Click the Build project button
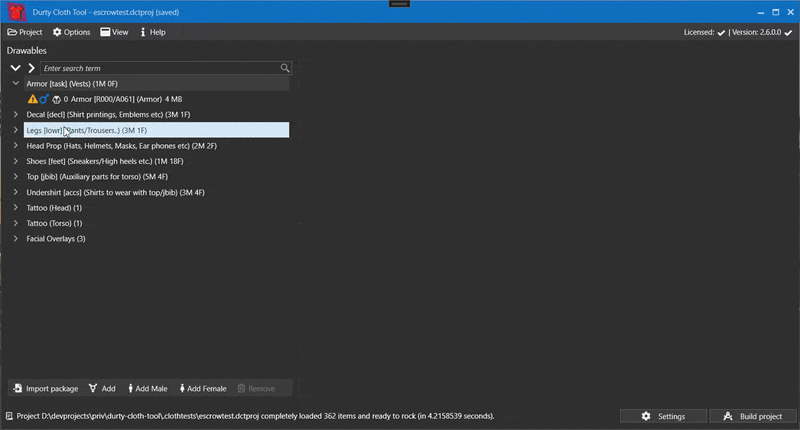Image resolution: width=800 pixels, height=430 pixels. point(753,416)
